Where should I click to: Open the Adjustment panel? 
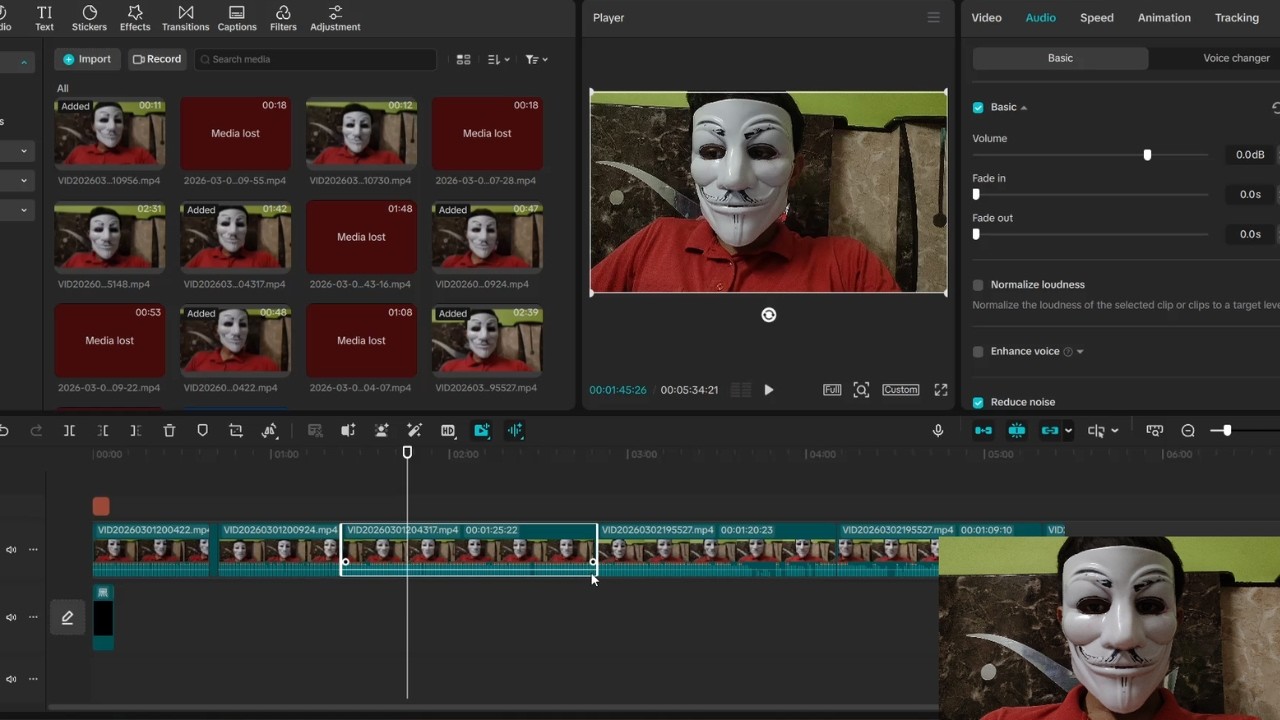(335, 18)
